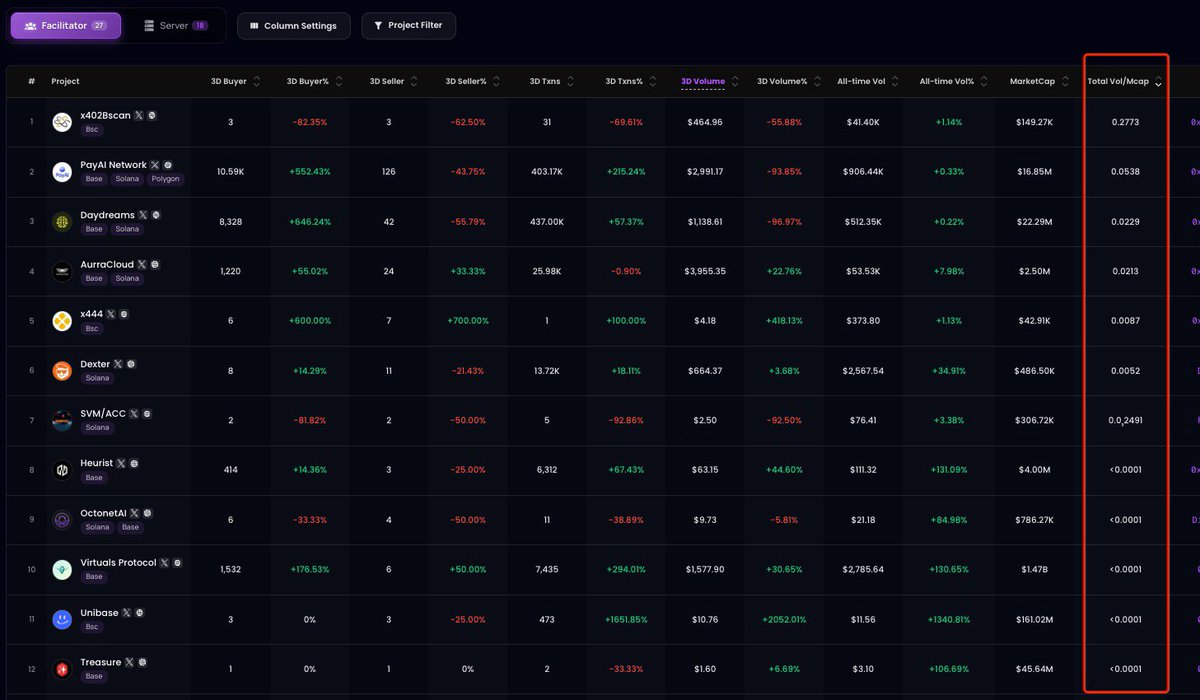
Task: Open PayAI Network's website globe icon
Action: click(x=168, y=165)
